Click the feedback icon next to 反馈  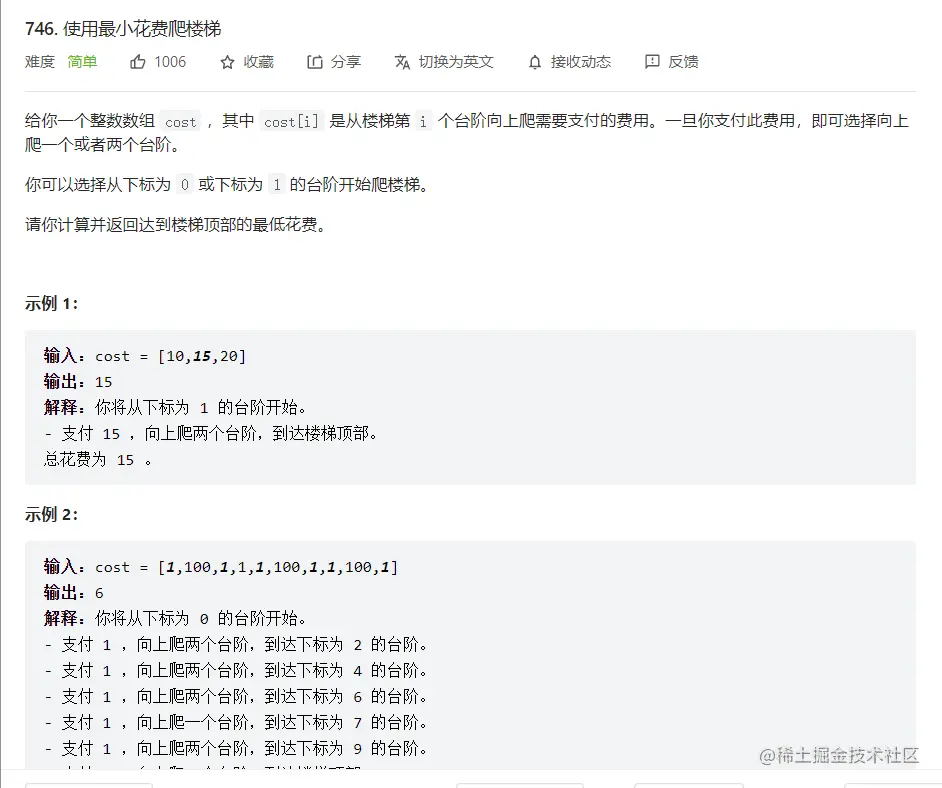tap(652, 61)
